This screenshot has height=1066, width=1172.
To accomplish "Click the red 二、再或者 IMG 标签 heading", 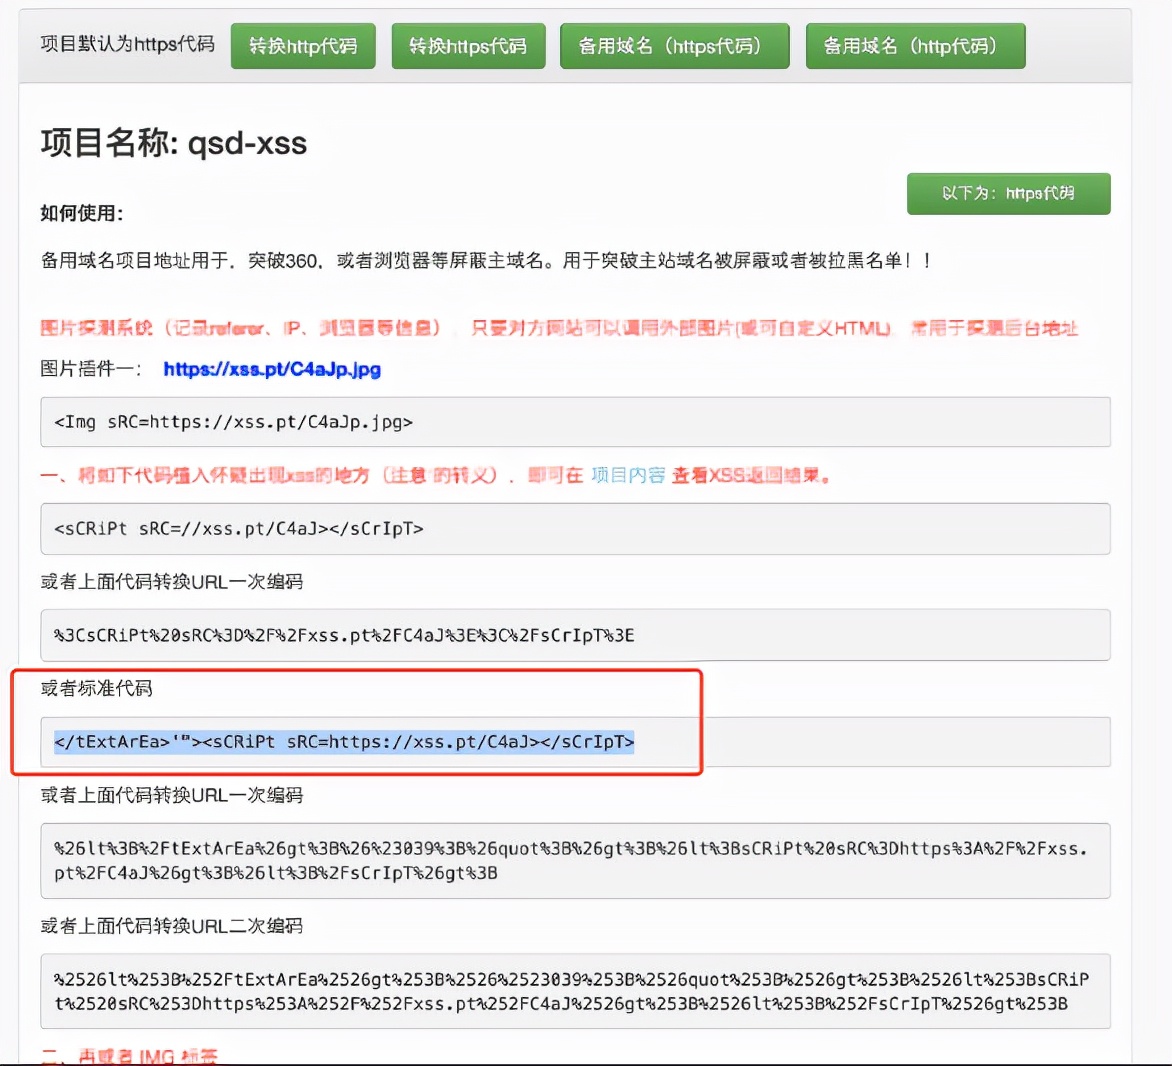I will coord(129,1056).
